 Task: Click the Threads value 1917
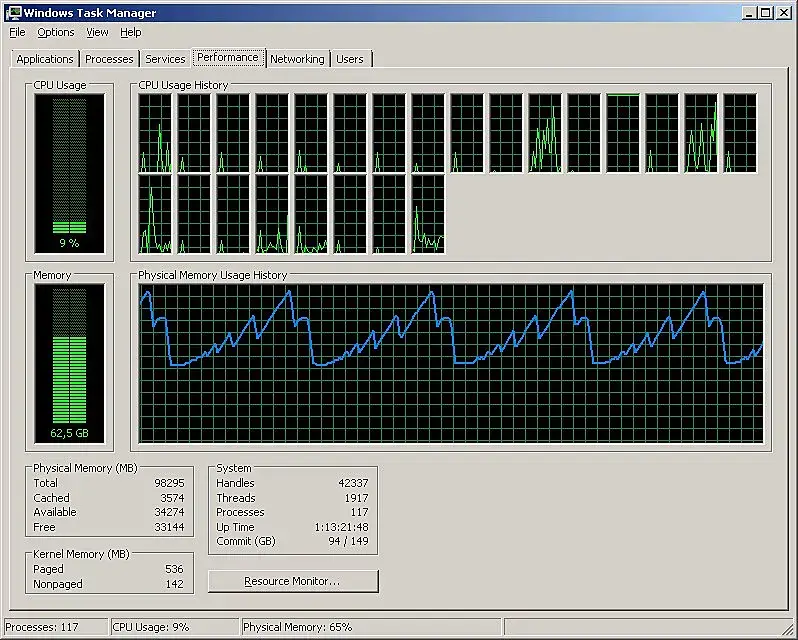pos(356,498)
